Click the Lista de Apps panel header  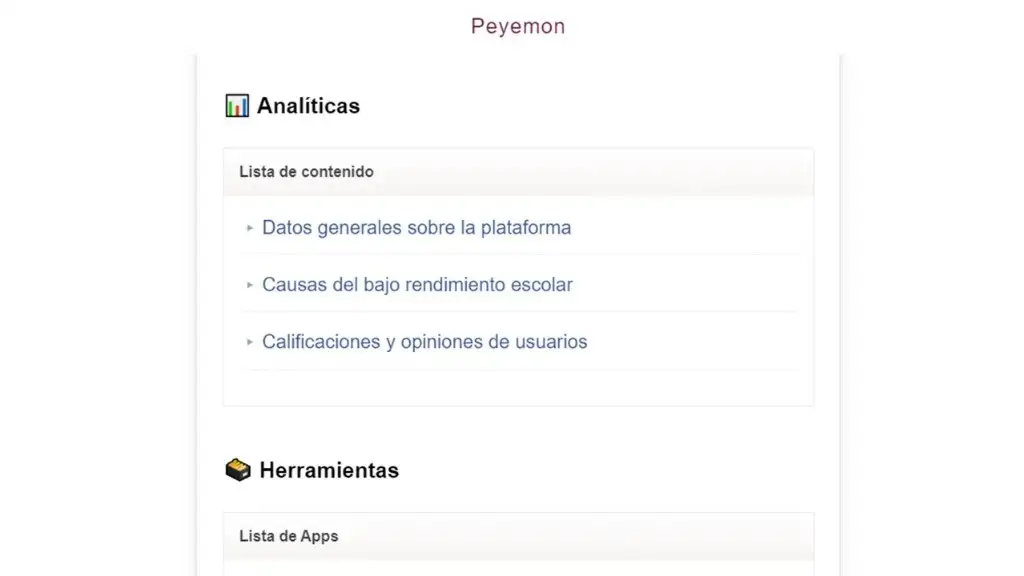click(519, 536)
